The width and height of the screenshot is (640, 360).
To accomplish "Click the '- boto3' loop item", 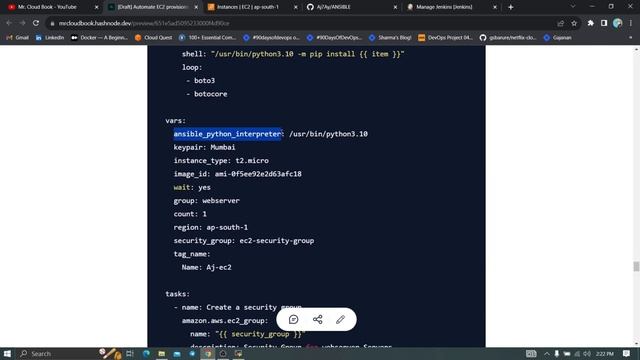I will click(x=200, y=80).
